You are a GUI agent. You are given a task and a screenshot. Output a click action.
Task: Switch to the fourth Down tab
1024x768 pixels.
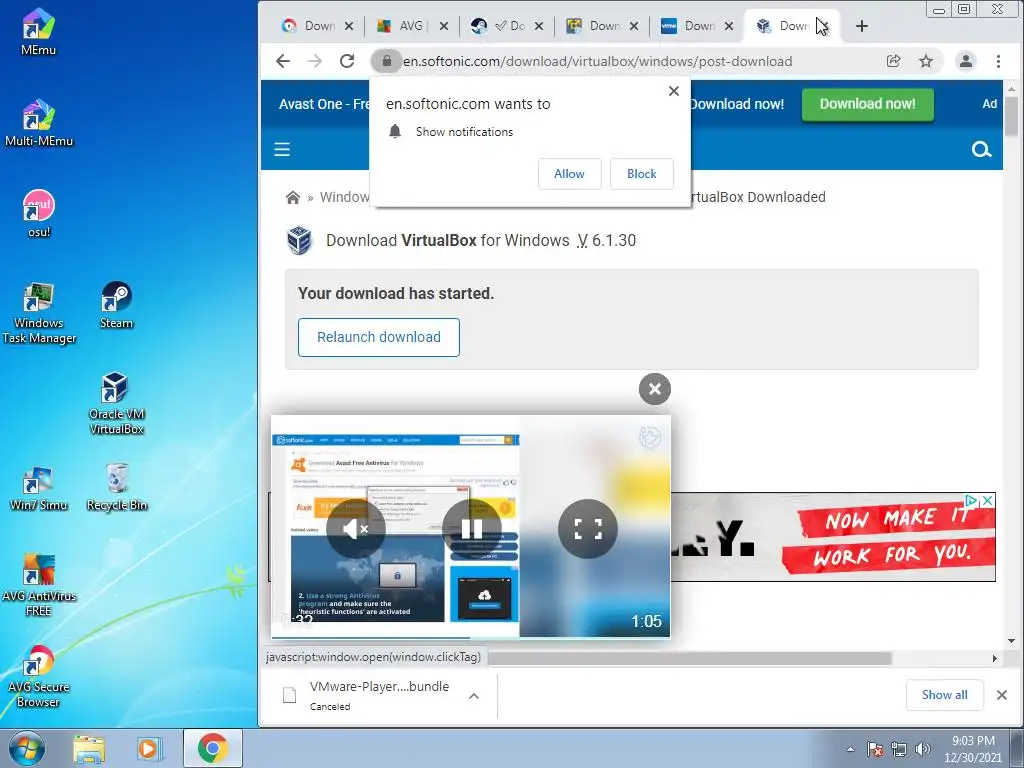pos(602,26)
